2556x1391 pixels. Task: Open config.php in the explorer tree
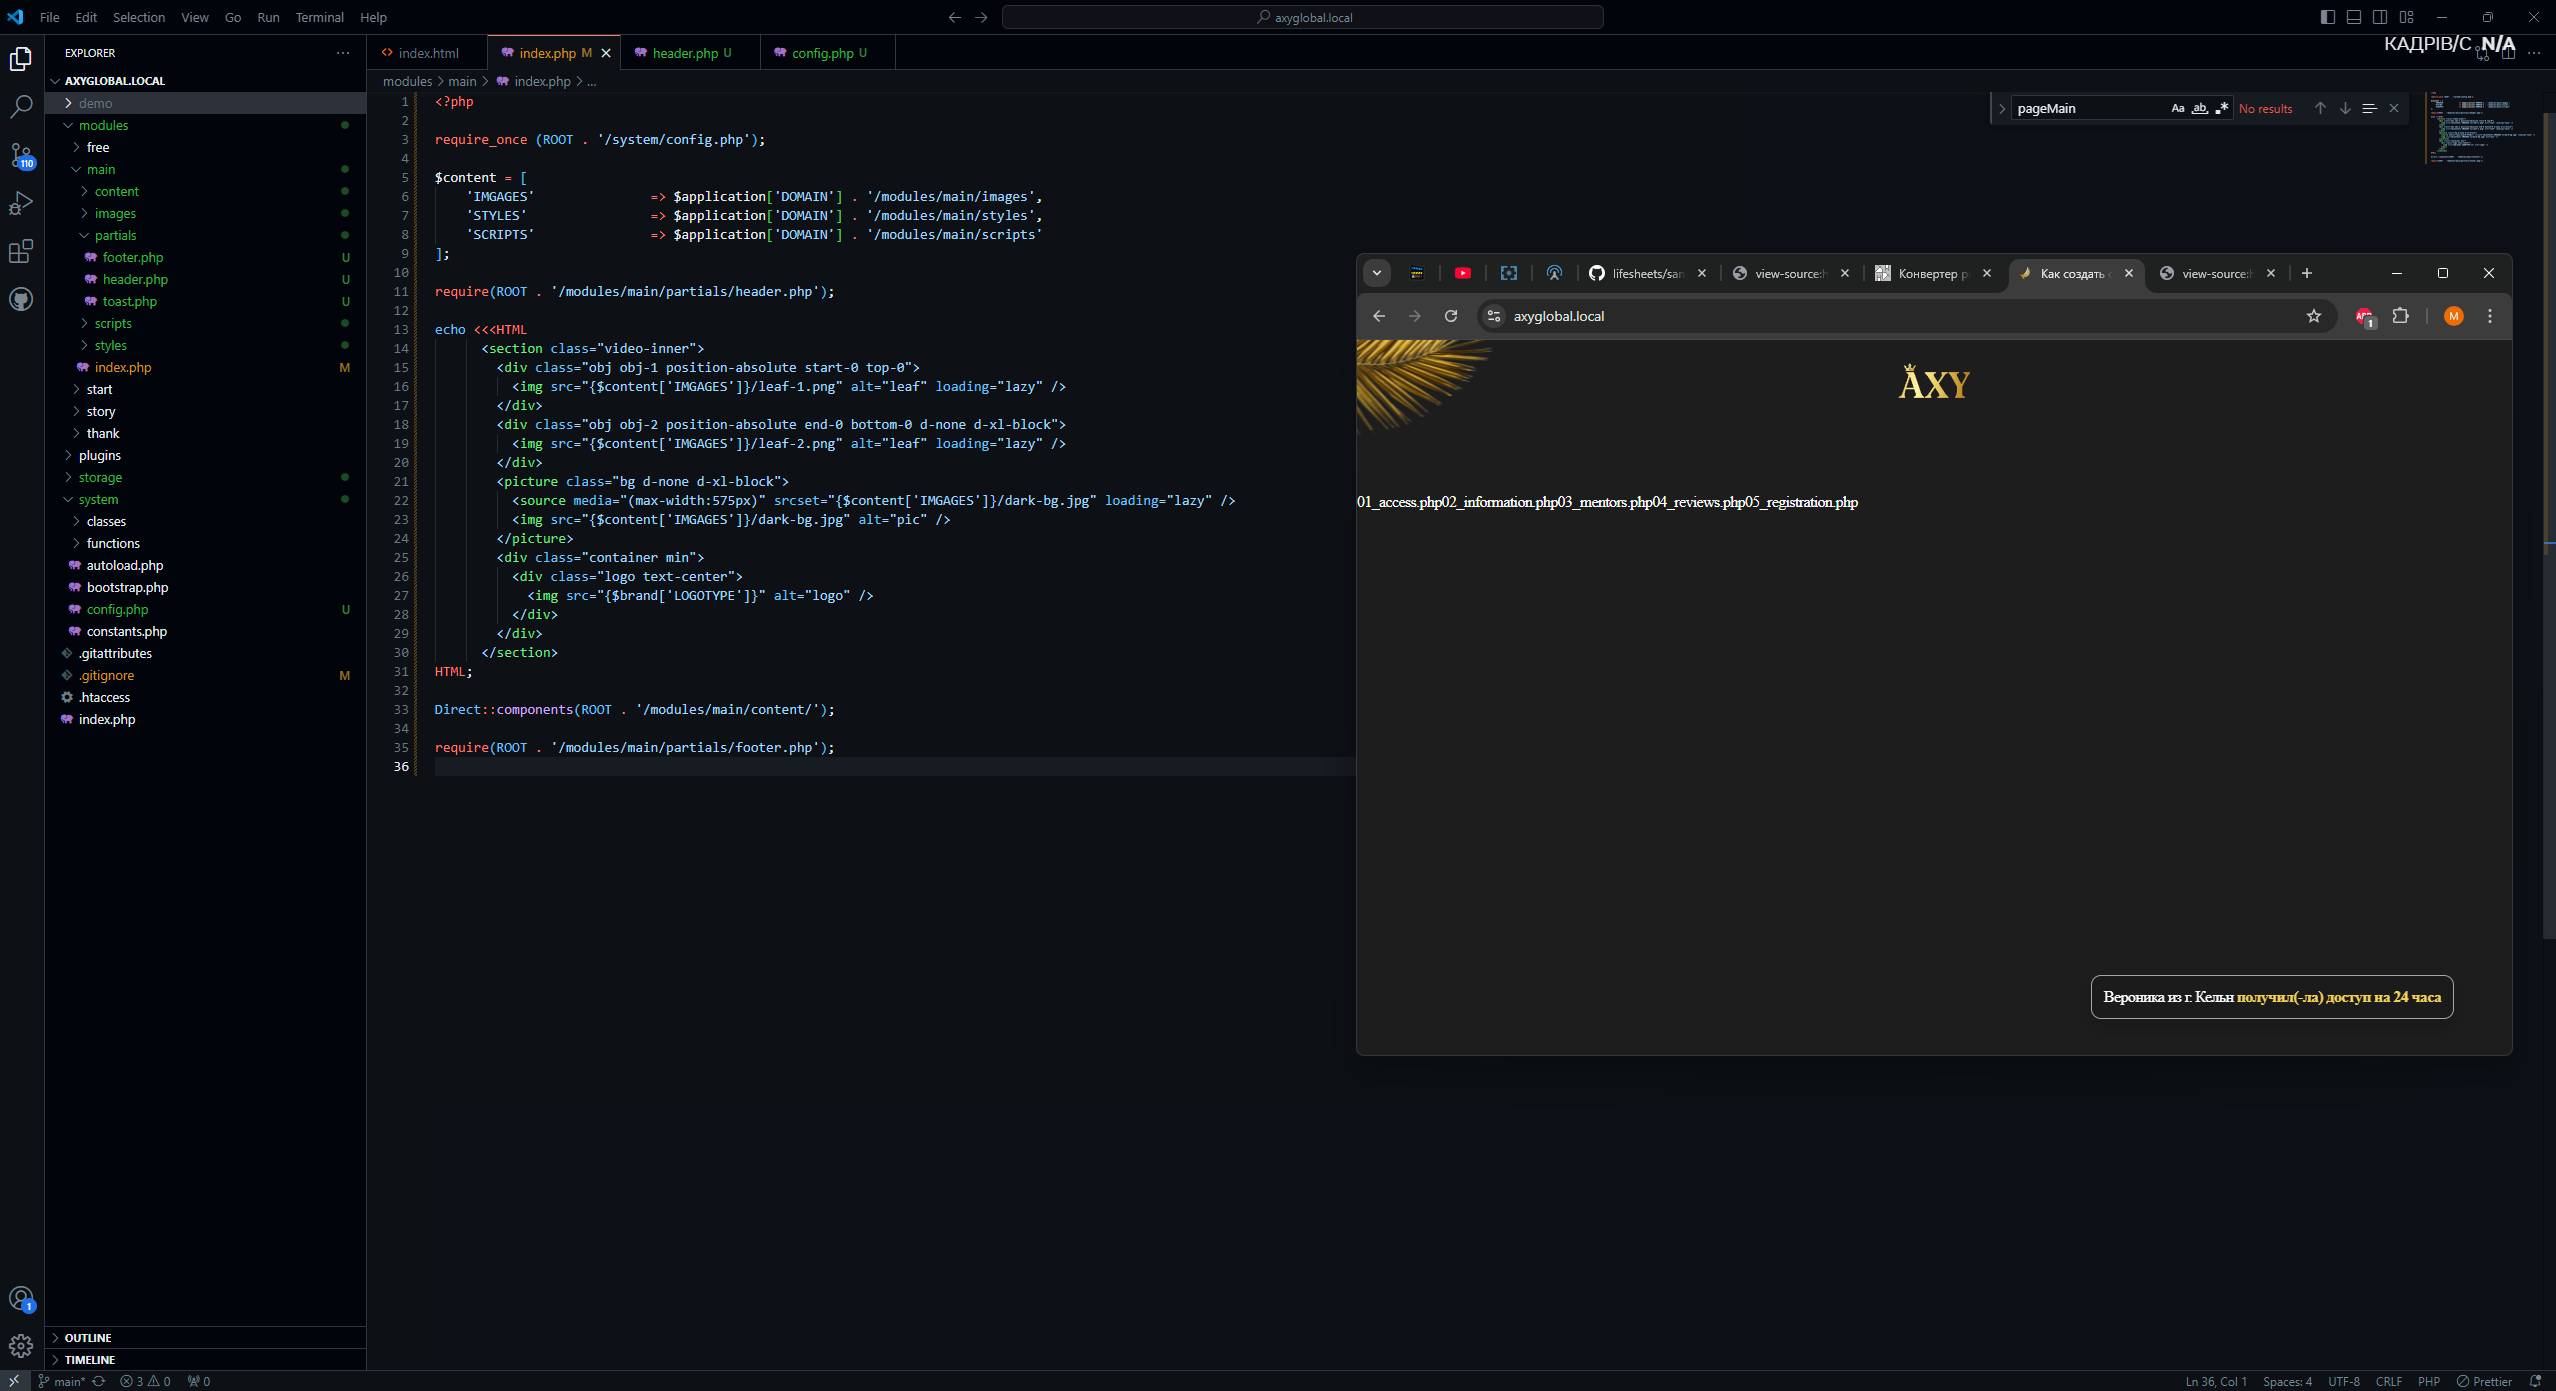click(x=117, y=609)
